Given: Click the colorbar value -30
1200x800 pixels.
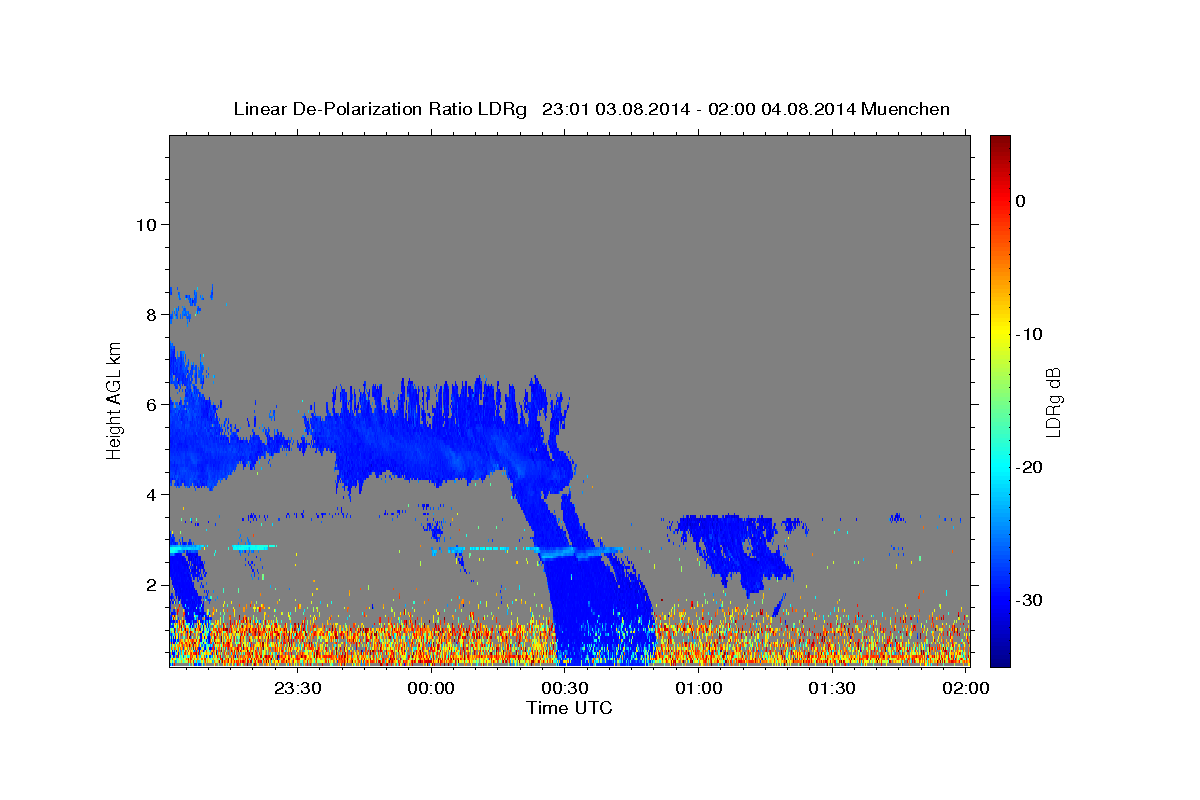Looking at the screenshot, I should 1029,600.
